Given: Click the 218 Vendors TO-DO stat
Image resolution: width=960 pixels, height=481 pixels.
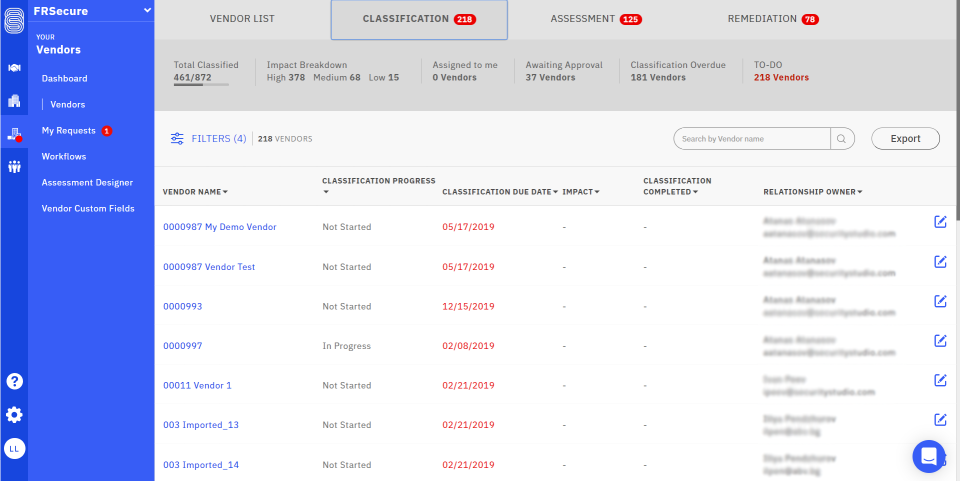Looking at the screenshot, I should pyautogui.click(x=781, y=78).
